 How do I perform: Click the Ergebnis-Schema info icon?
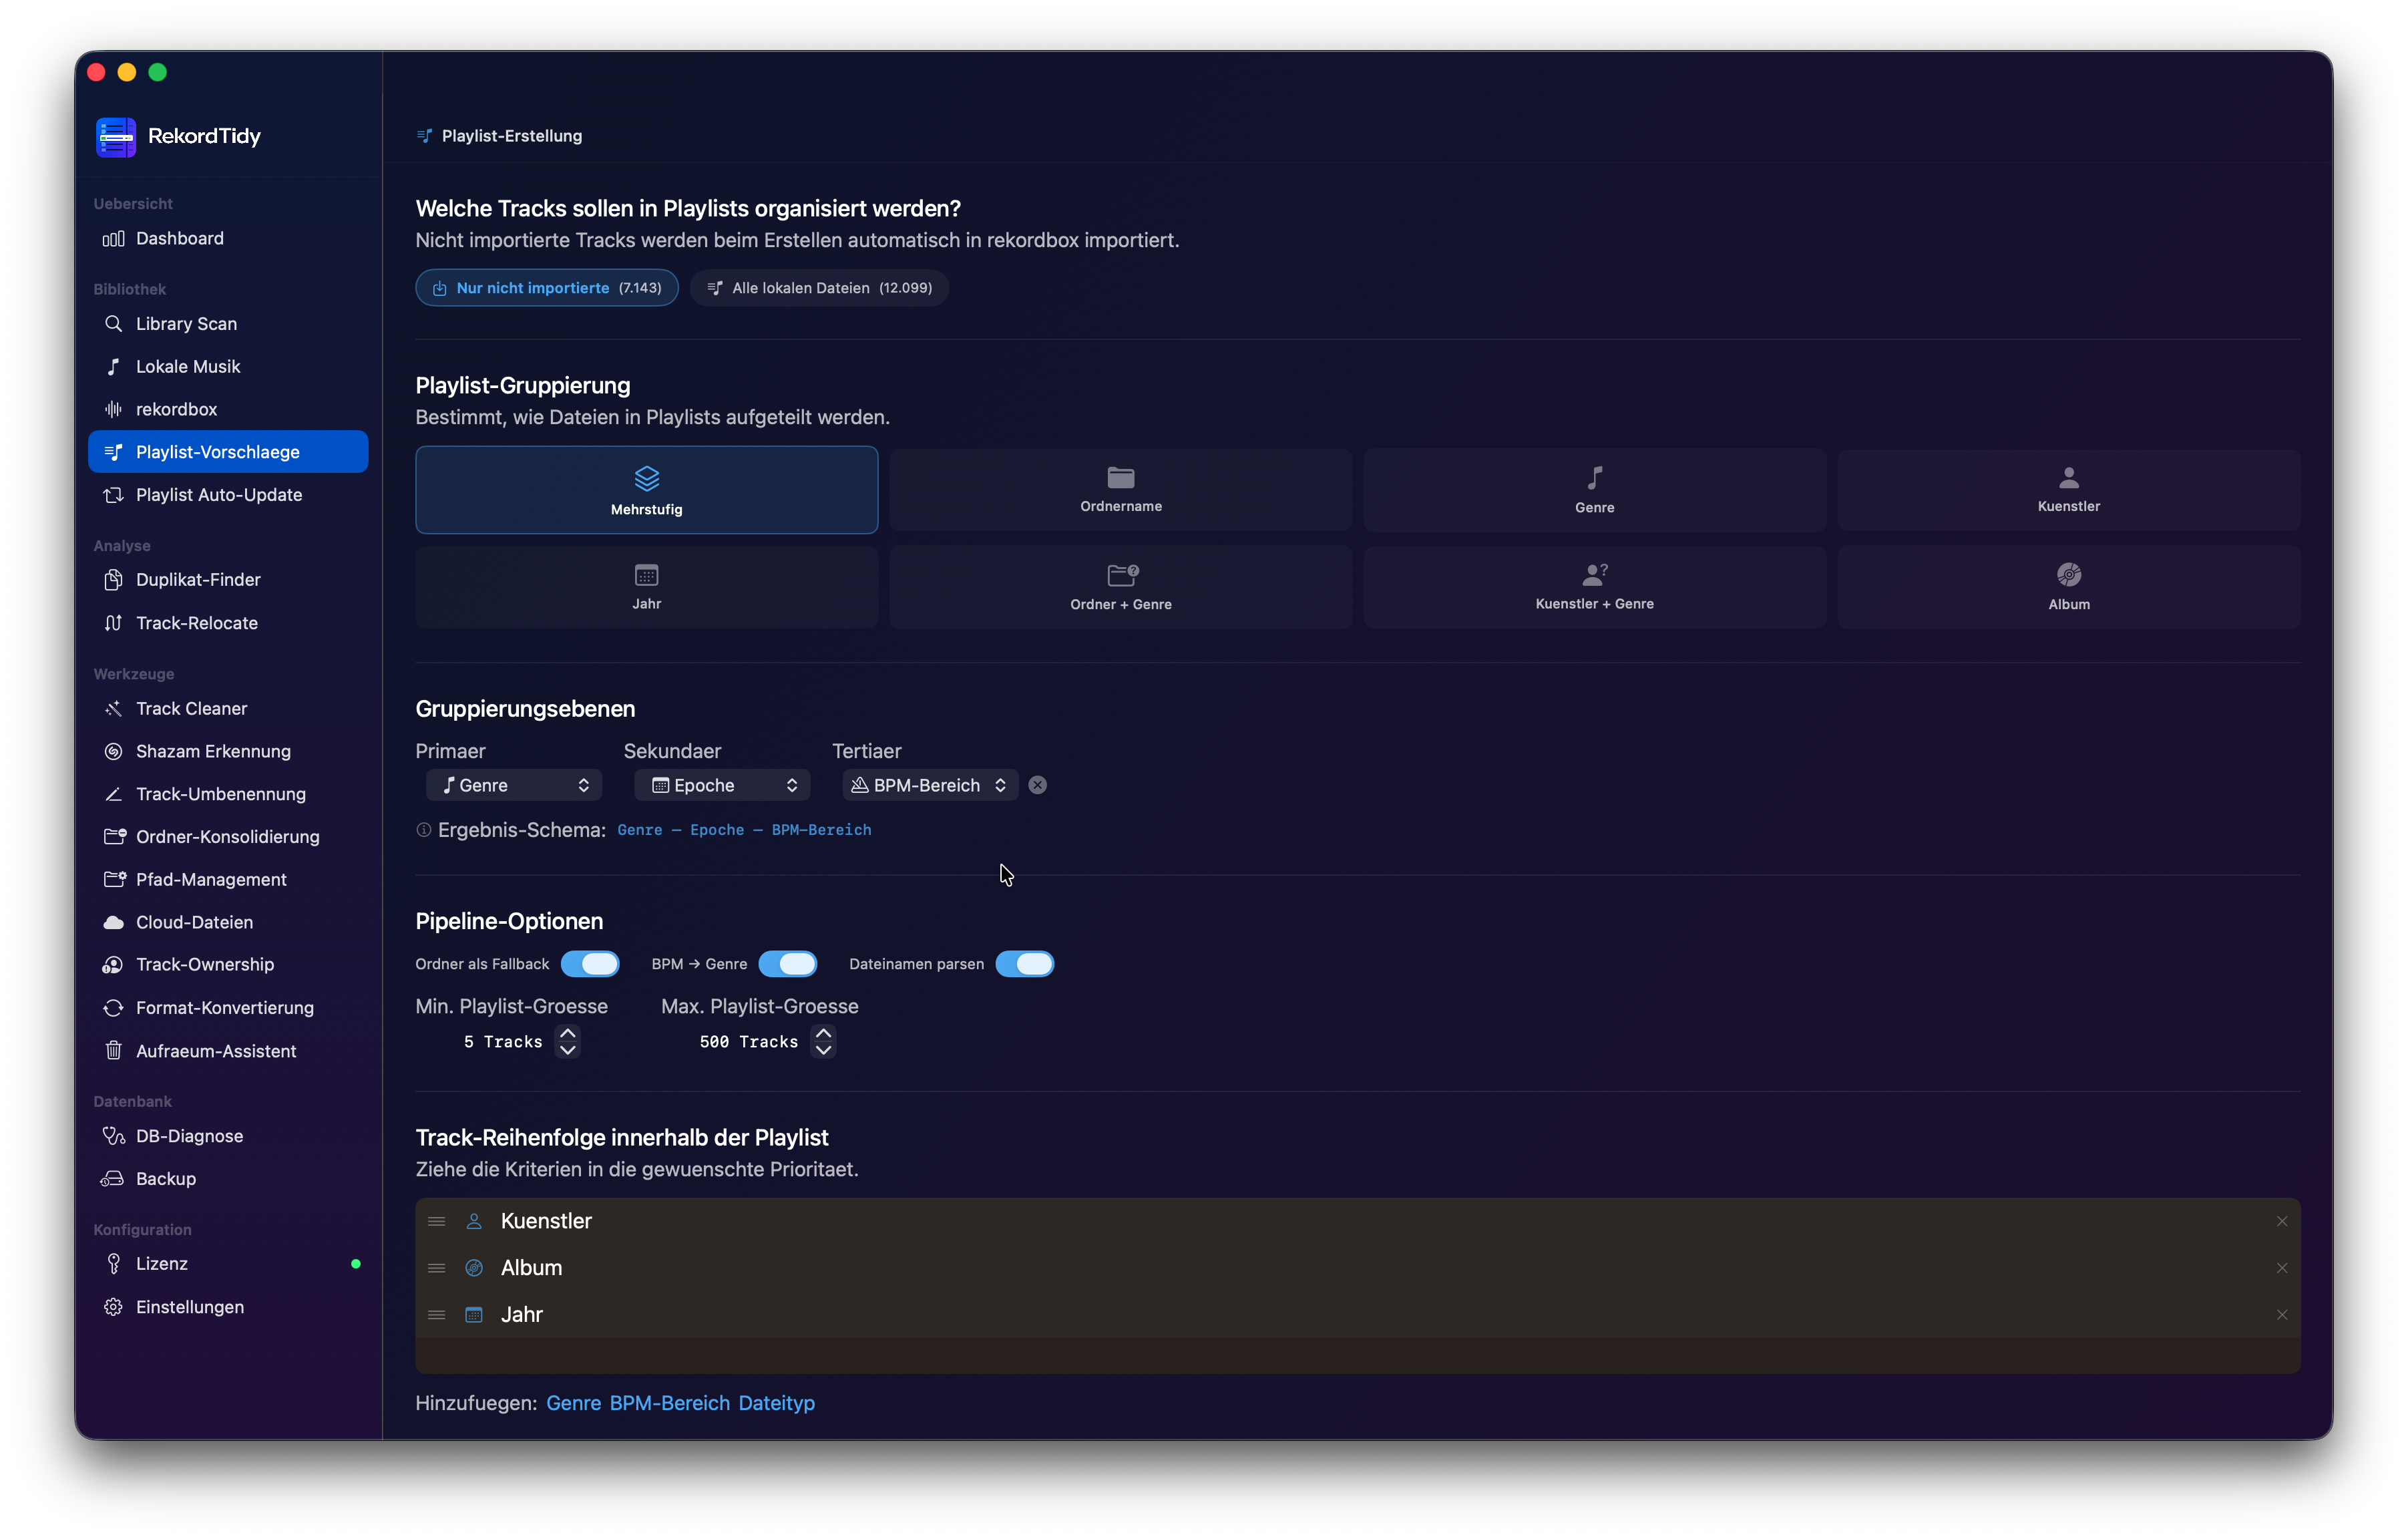[x=424, y=830]
